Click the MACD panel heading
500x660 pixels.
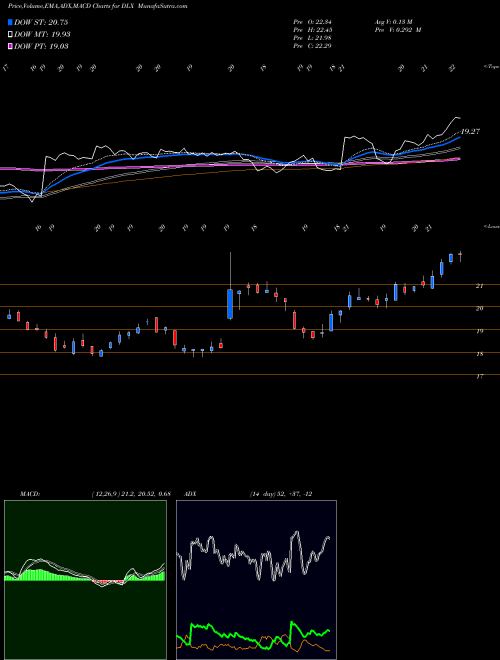point(29,494)
